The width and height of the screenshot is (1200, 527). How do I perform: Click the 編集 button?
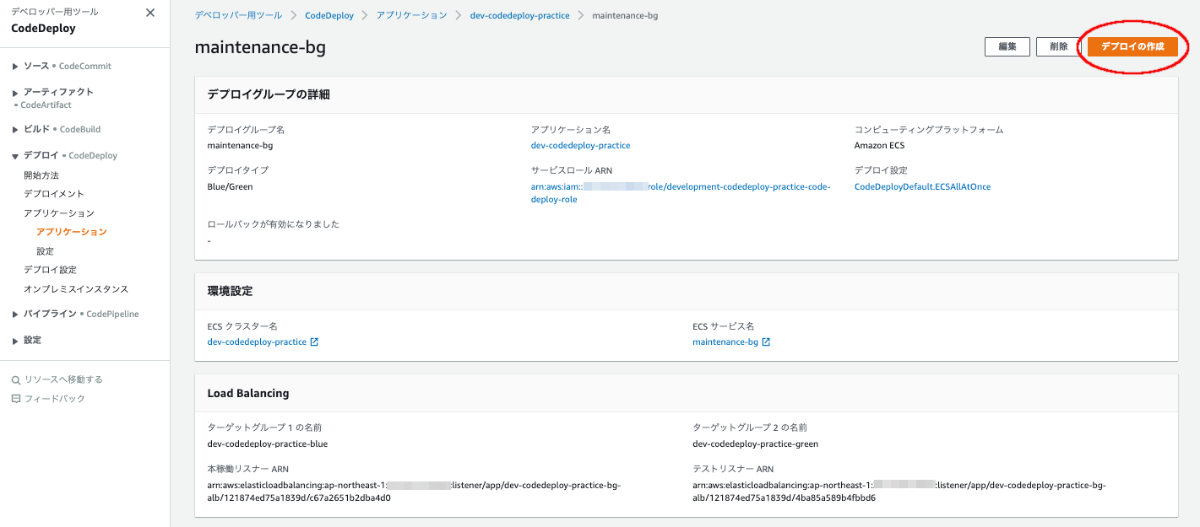pos(1007,46)
